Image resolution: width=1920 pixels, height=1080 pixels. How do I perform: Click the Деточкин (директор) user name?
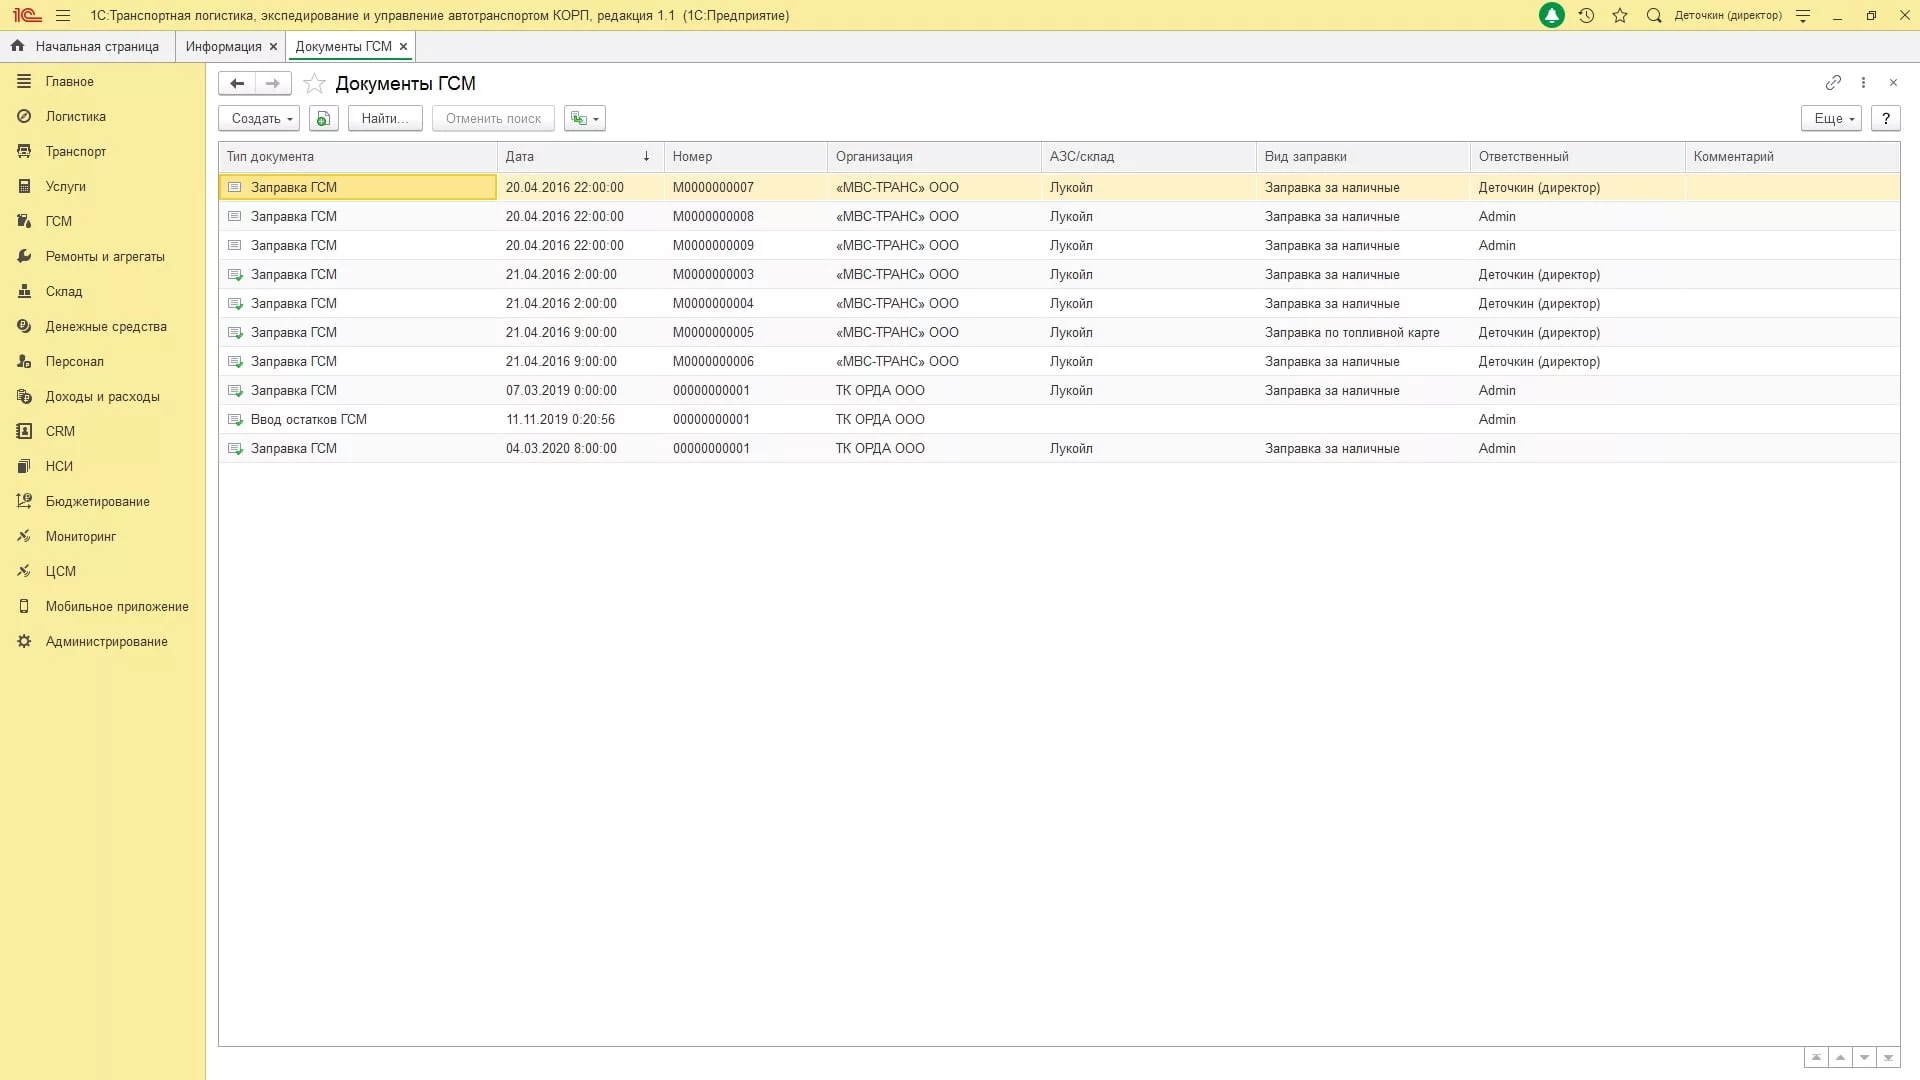tap(1728, 15)
